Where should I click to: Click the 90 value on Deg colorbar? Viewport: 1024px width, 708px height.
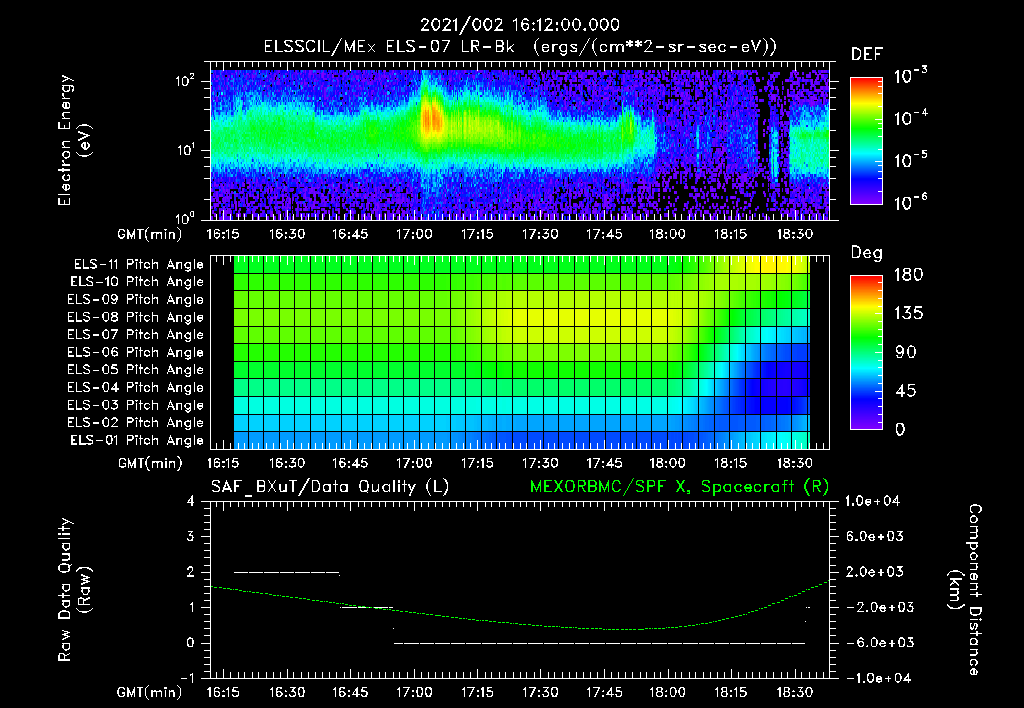906,353
